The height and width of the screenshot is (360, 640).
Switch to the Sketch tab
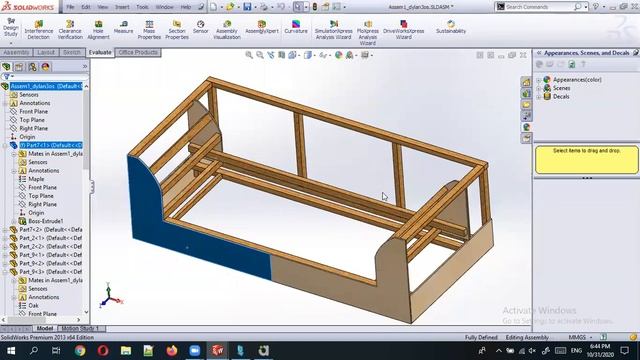71,53
